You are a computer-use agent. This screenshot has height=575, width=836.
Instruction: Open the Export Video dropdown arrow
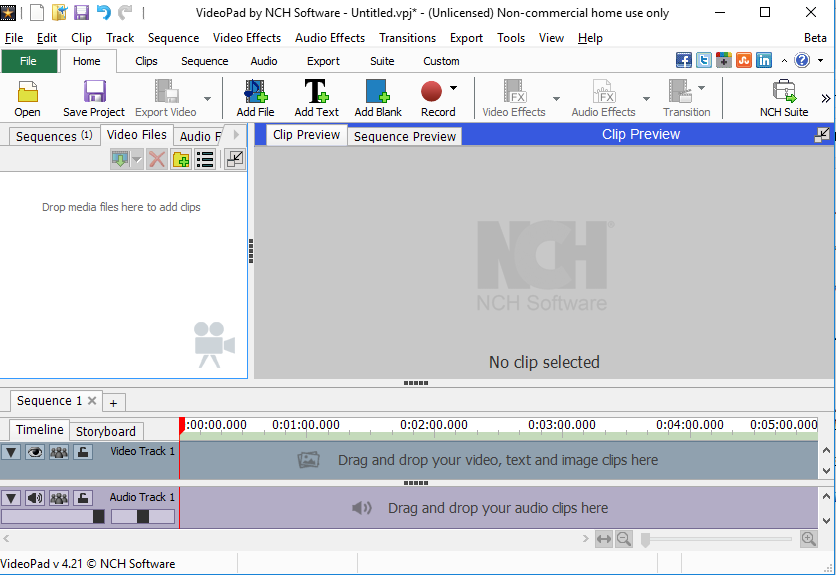[x=207, y=98]
